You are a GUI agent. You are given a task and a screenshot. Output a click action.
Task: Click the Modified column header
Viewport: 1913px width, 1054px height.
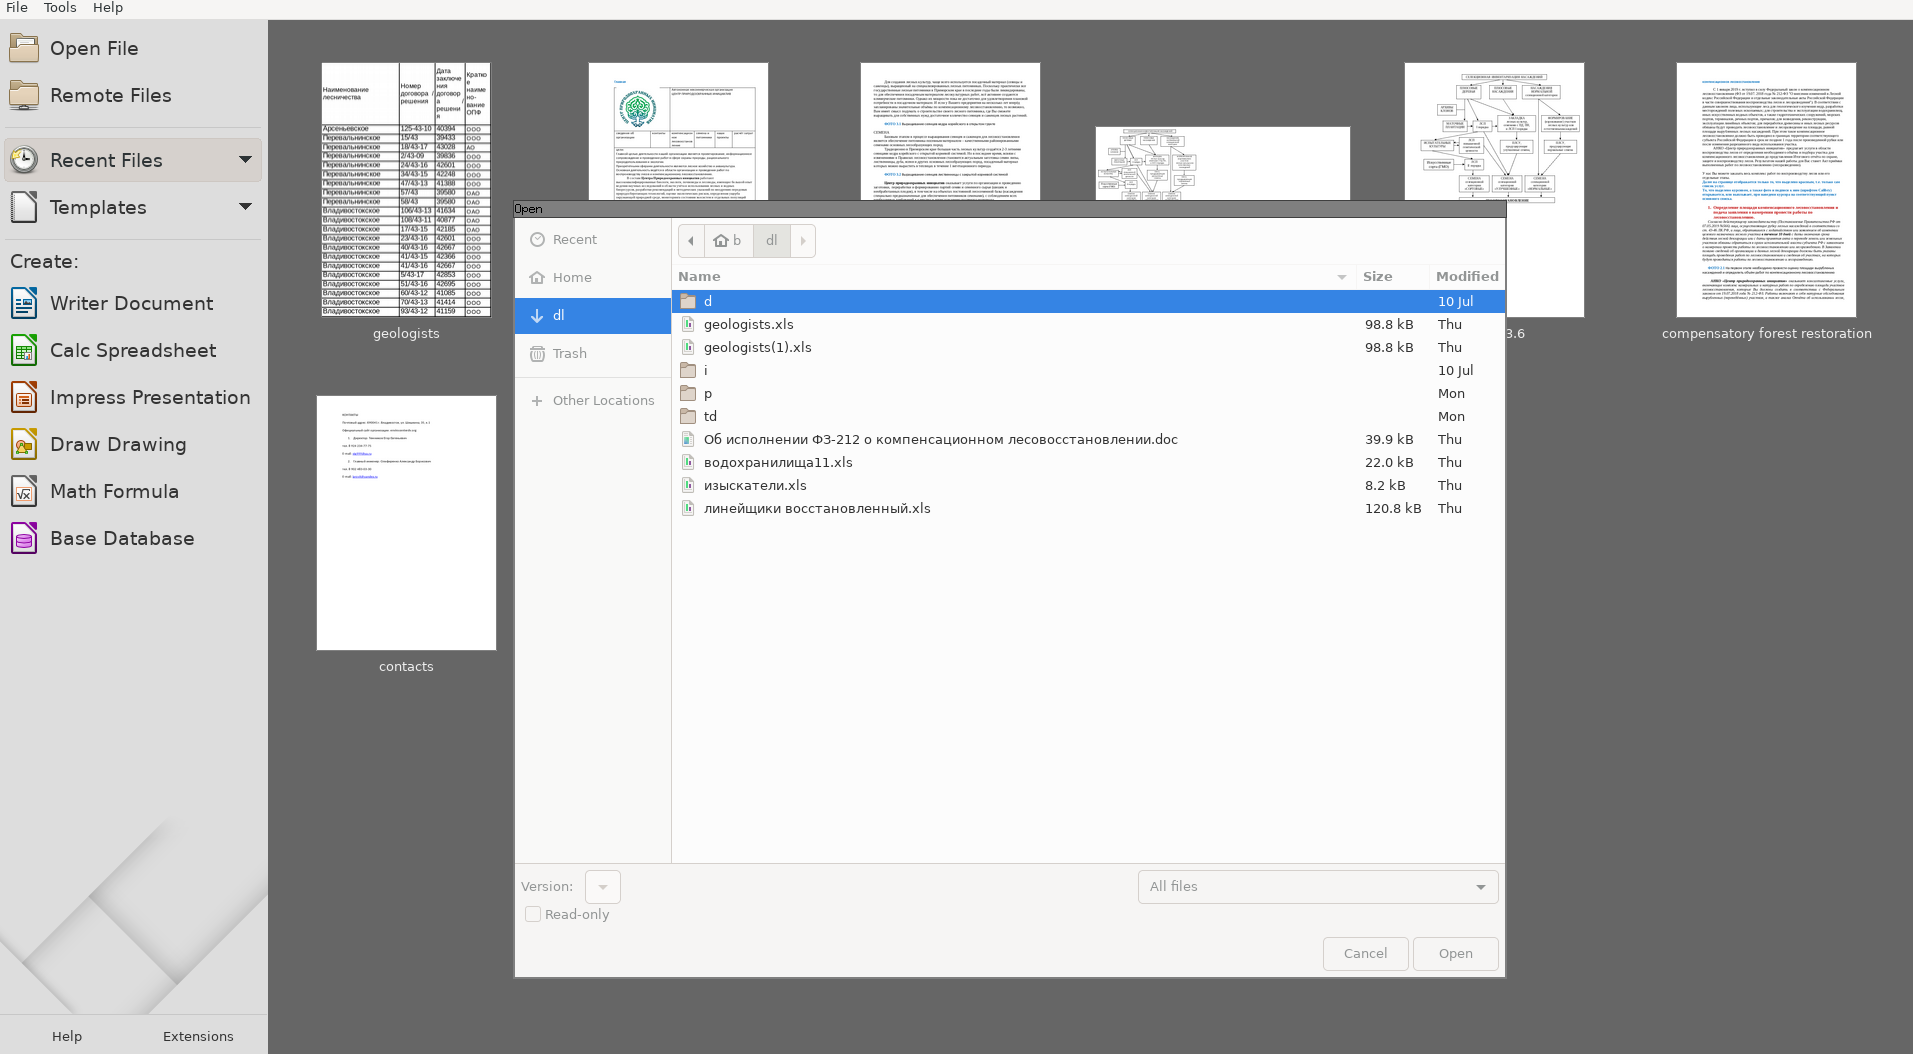[1467, 277]
